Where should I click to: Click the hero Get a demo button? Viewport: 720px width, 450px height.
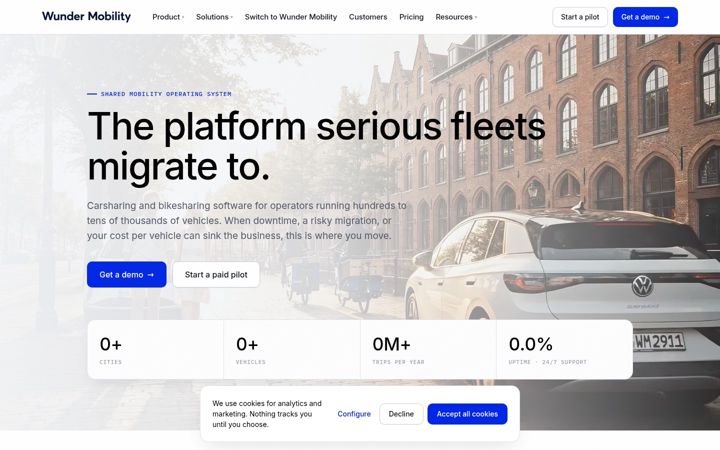[127, 275]
